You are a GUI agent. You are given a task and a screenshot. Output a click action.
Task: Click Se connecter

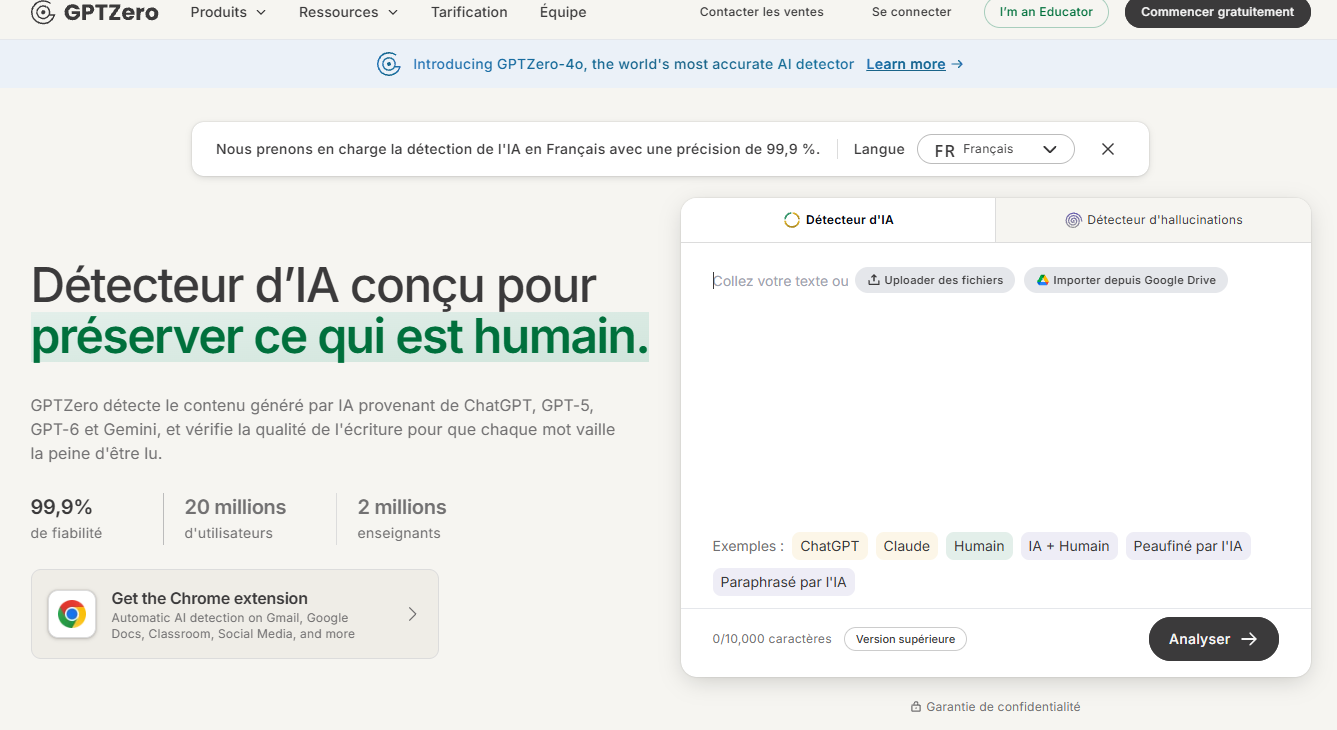[x=912, y=12]
